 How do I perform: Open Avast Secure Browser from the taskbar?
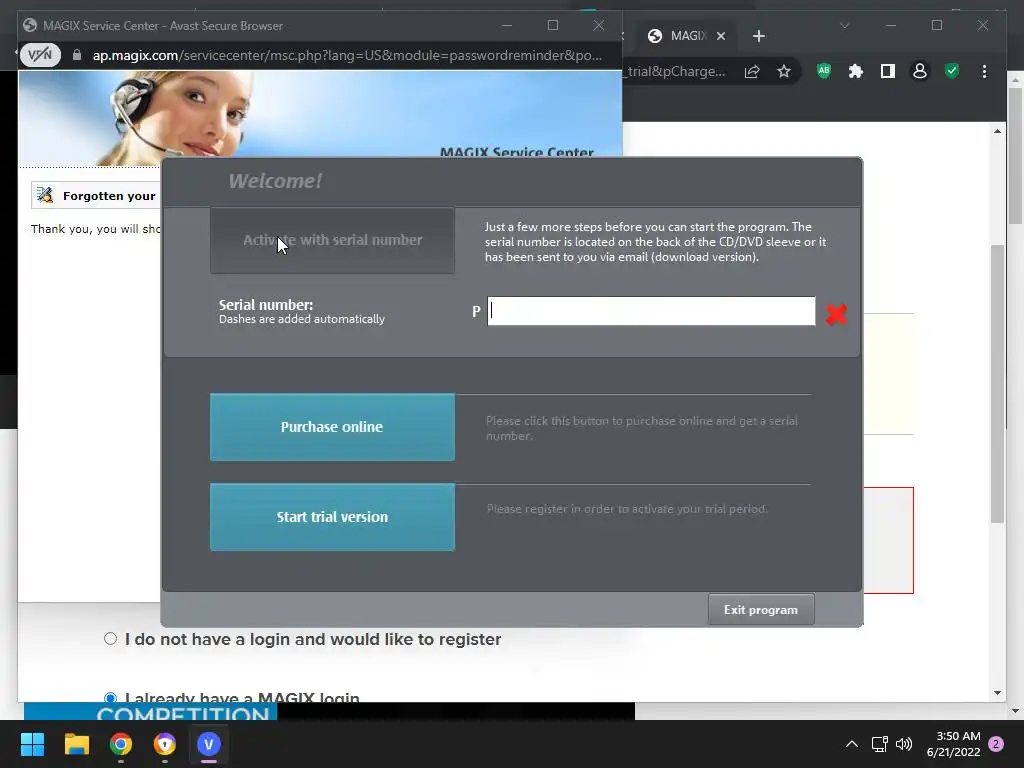pos(165,744)
